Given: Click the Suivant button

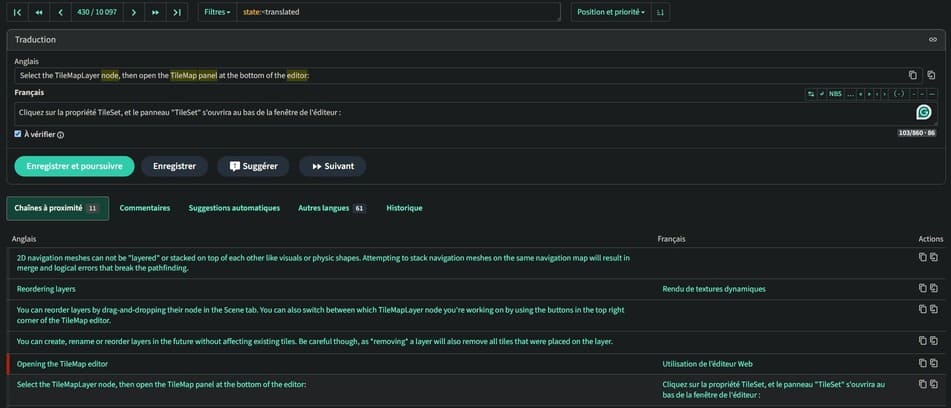Looking at the screenshot, I should 332,166.
